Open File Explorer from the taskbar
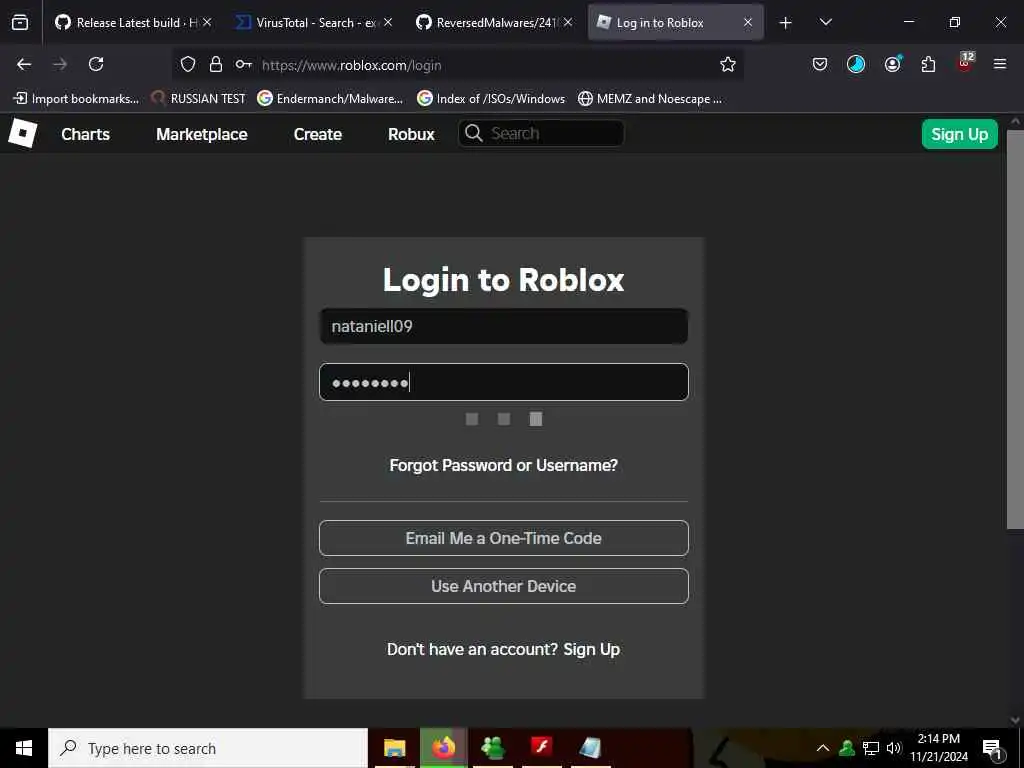Image resolution: width=1024 pixels, height=768 pixels. pyautogui.click(x=394, y=748)
